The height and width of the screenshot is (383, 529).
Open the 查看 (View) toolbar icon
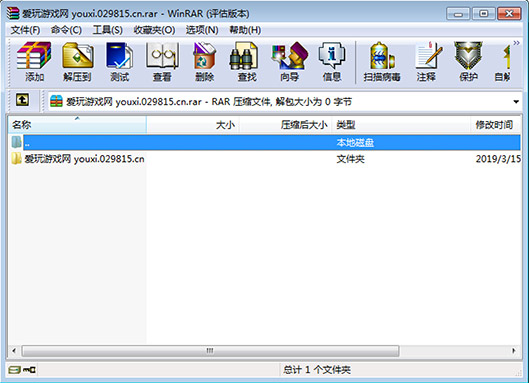click(x=162, y=61)
